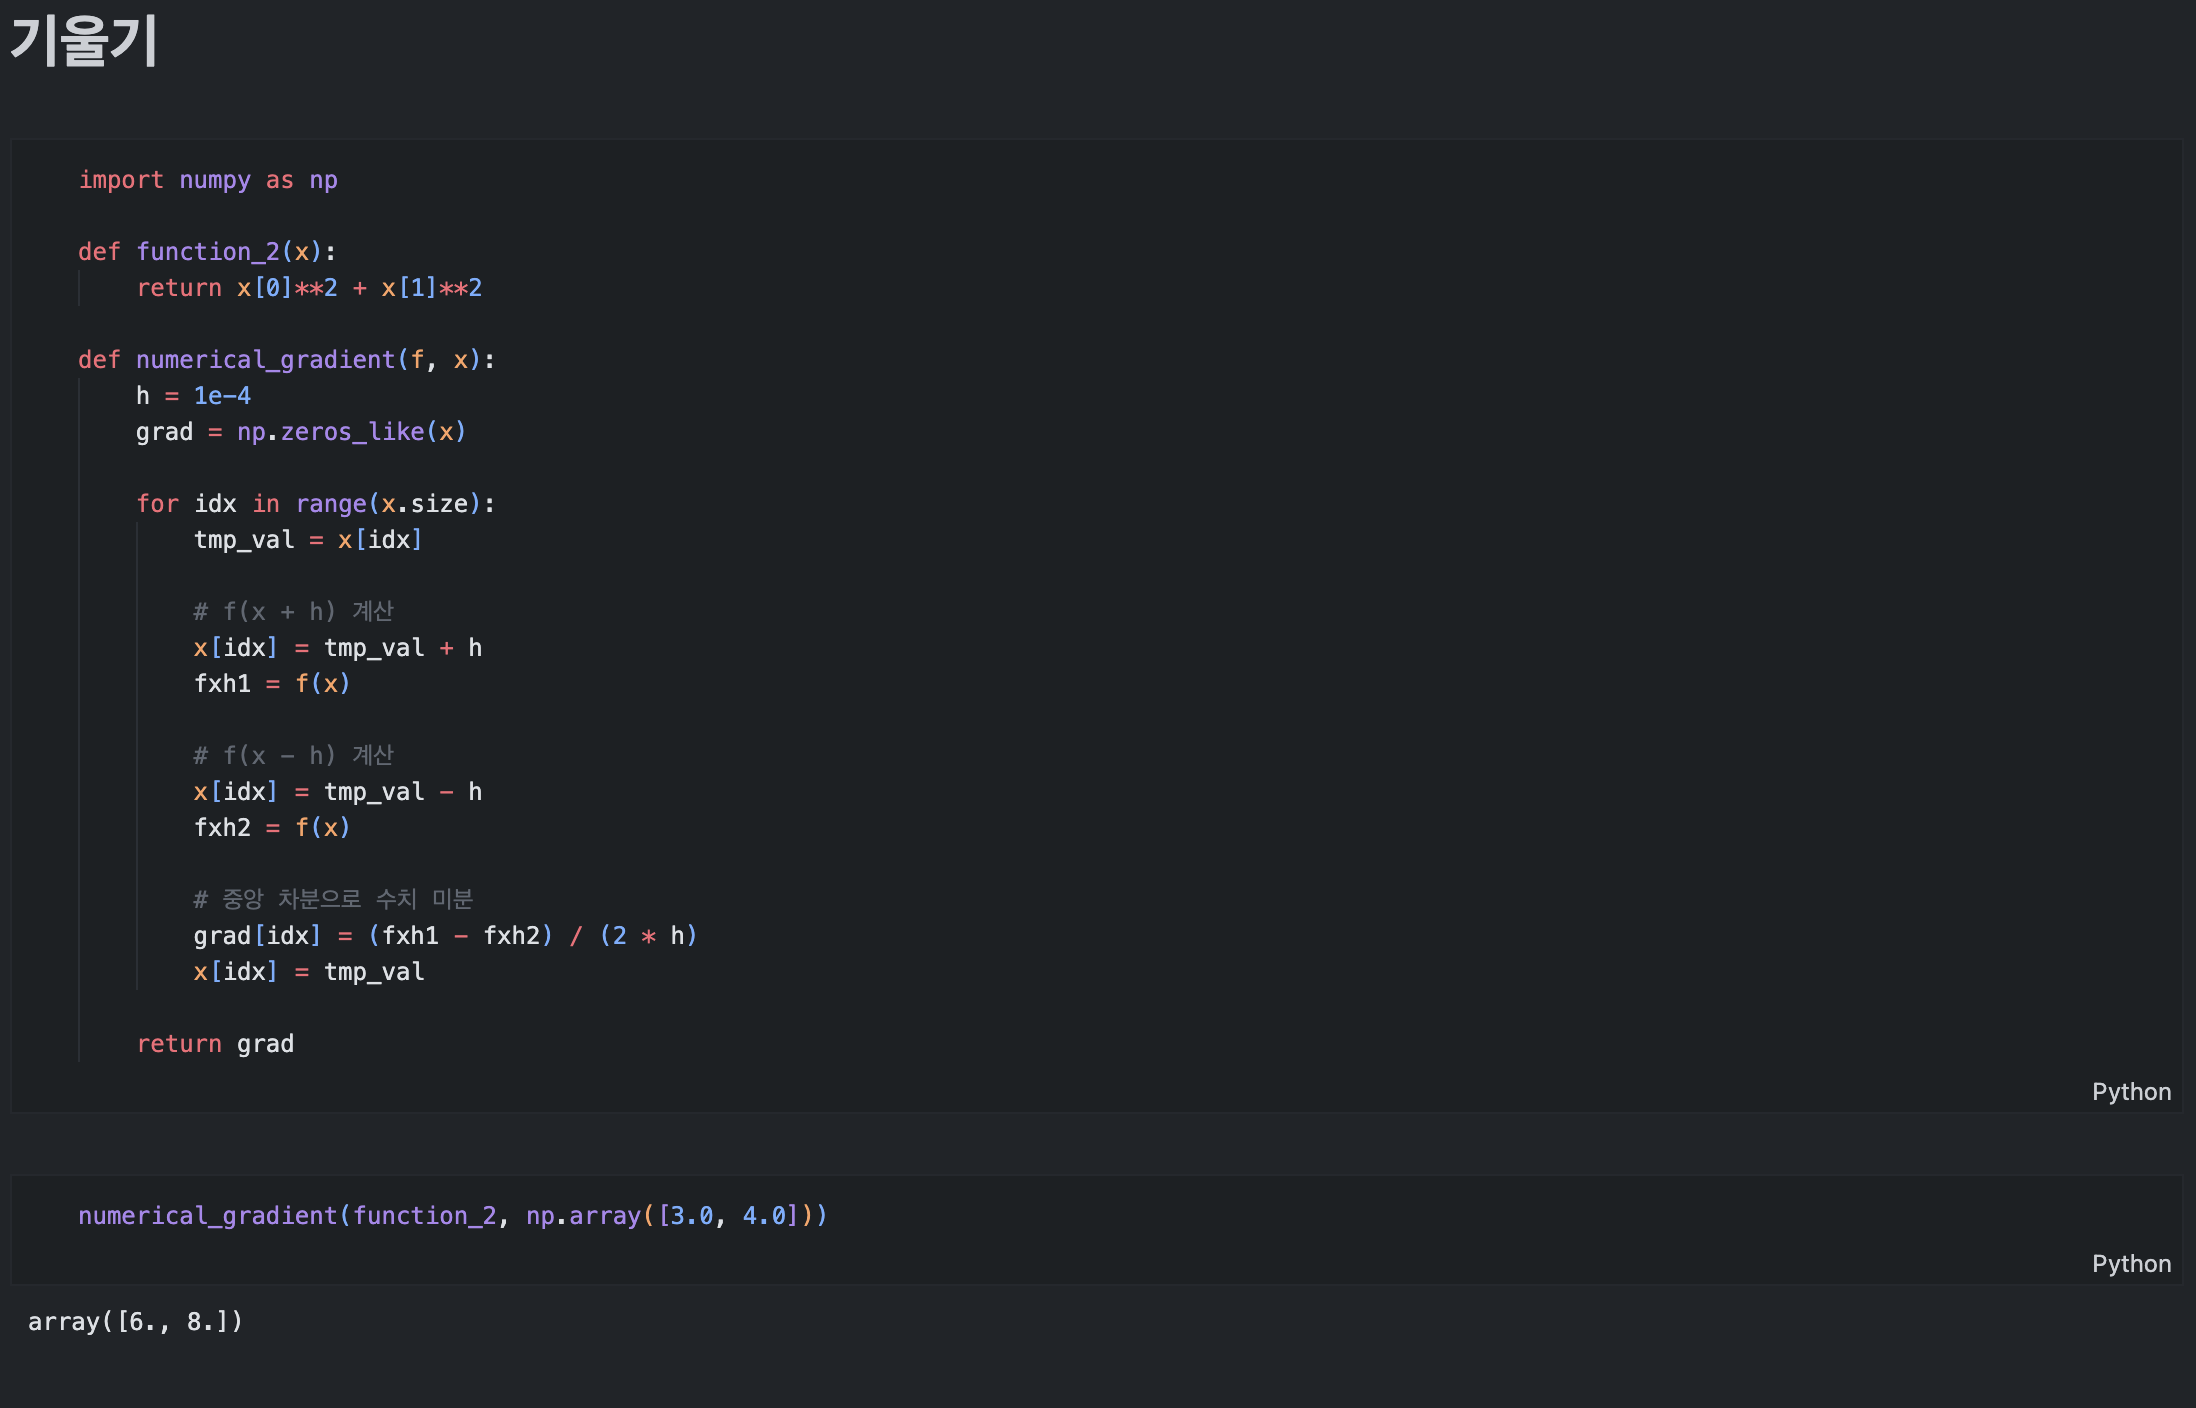Click the 'import numpy as np' line
This screenshot has height=1408, width=2196.
[208, 180]
